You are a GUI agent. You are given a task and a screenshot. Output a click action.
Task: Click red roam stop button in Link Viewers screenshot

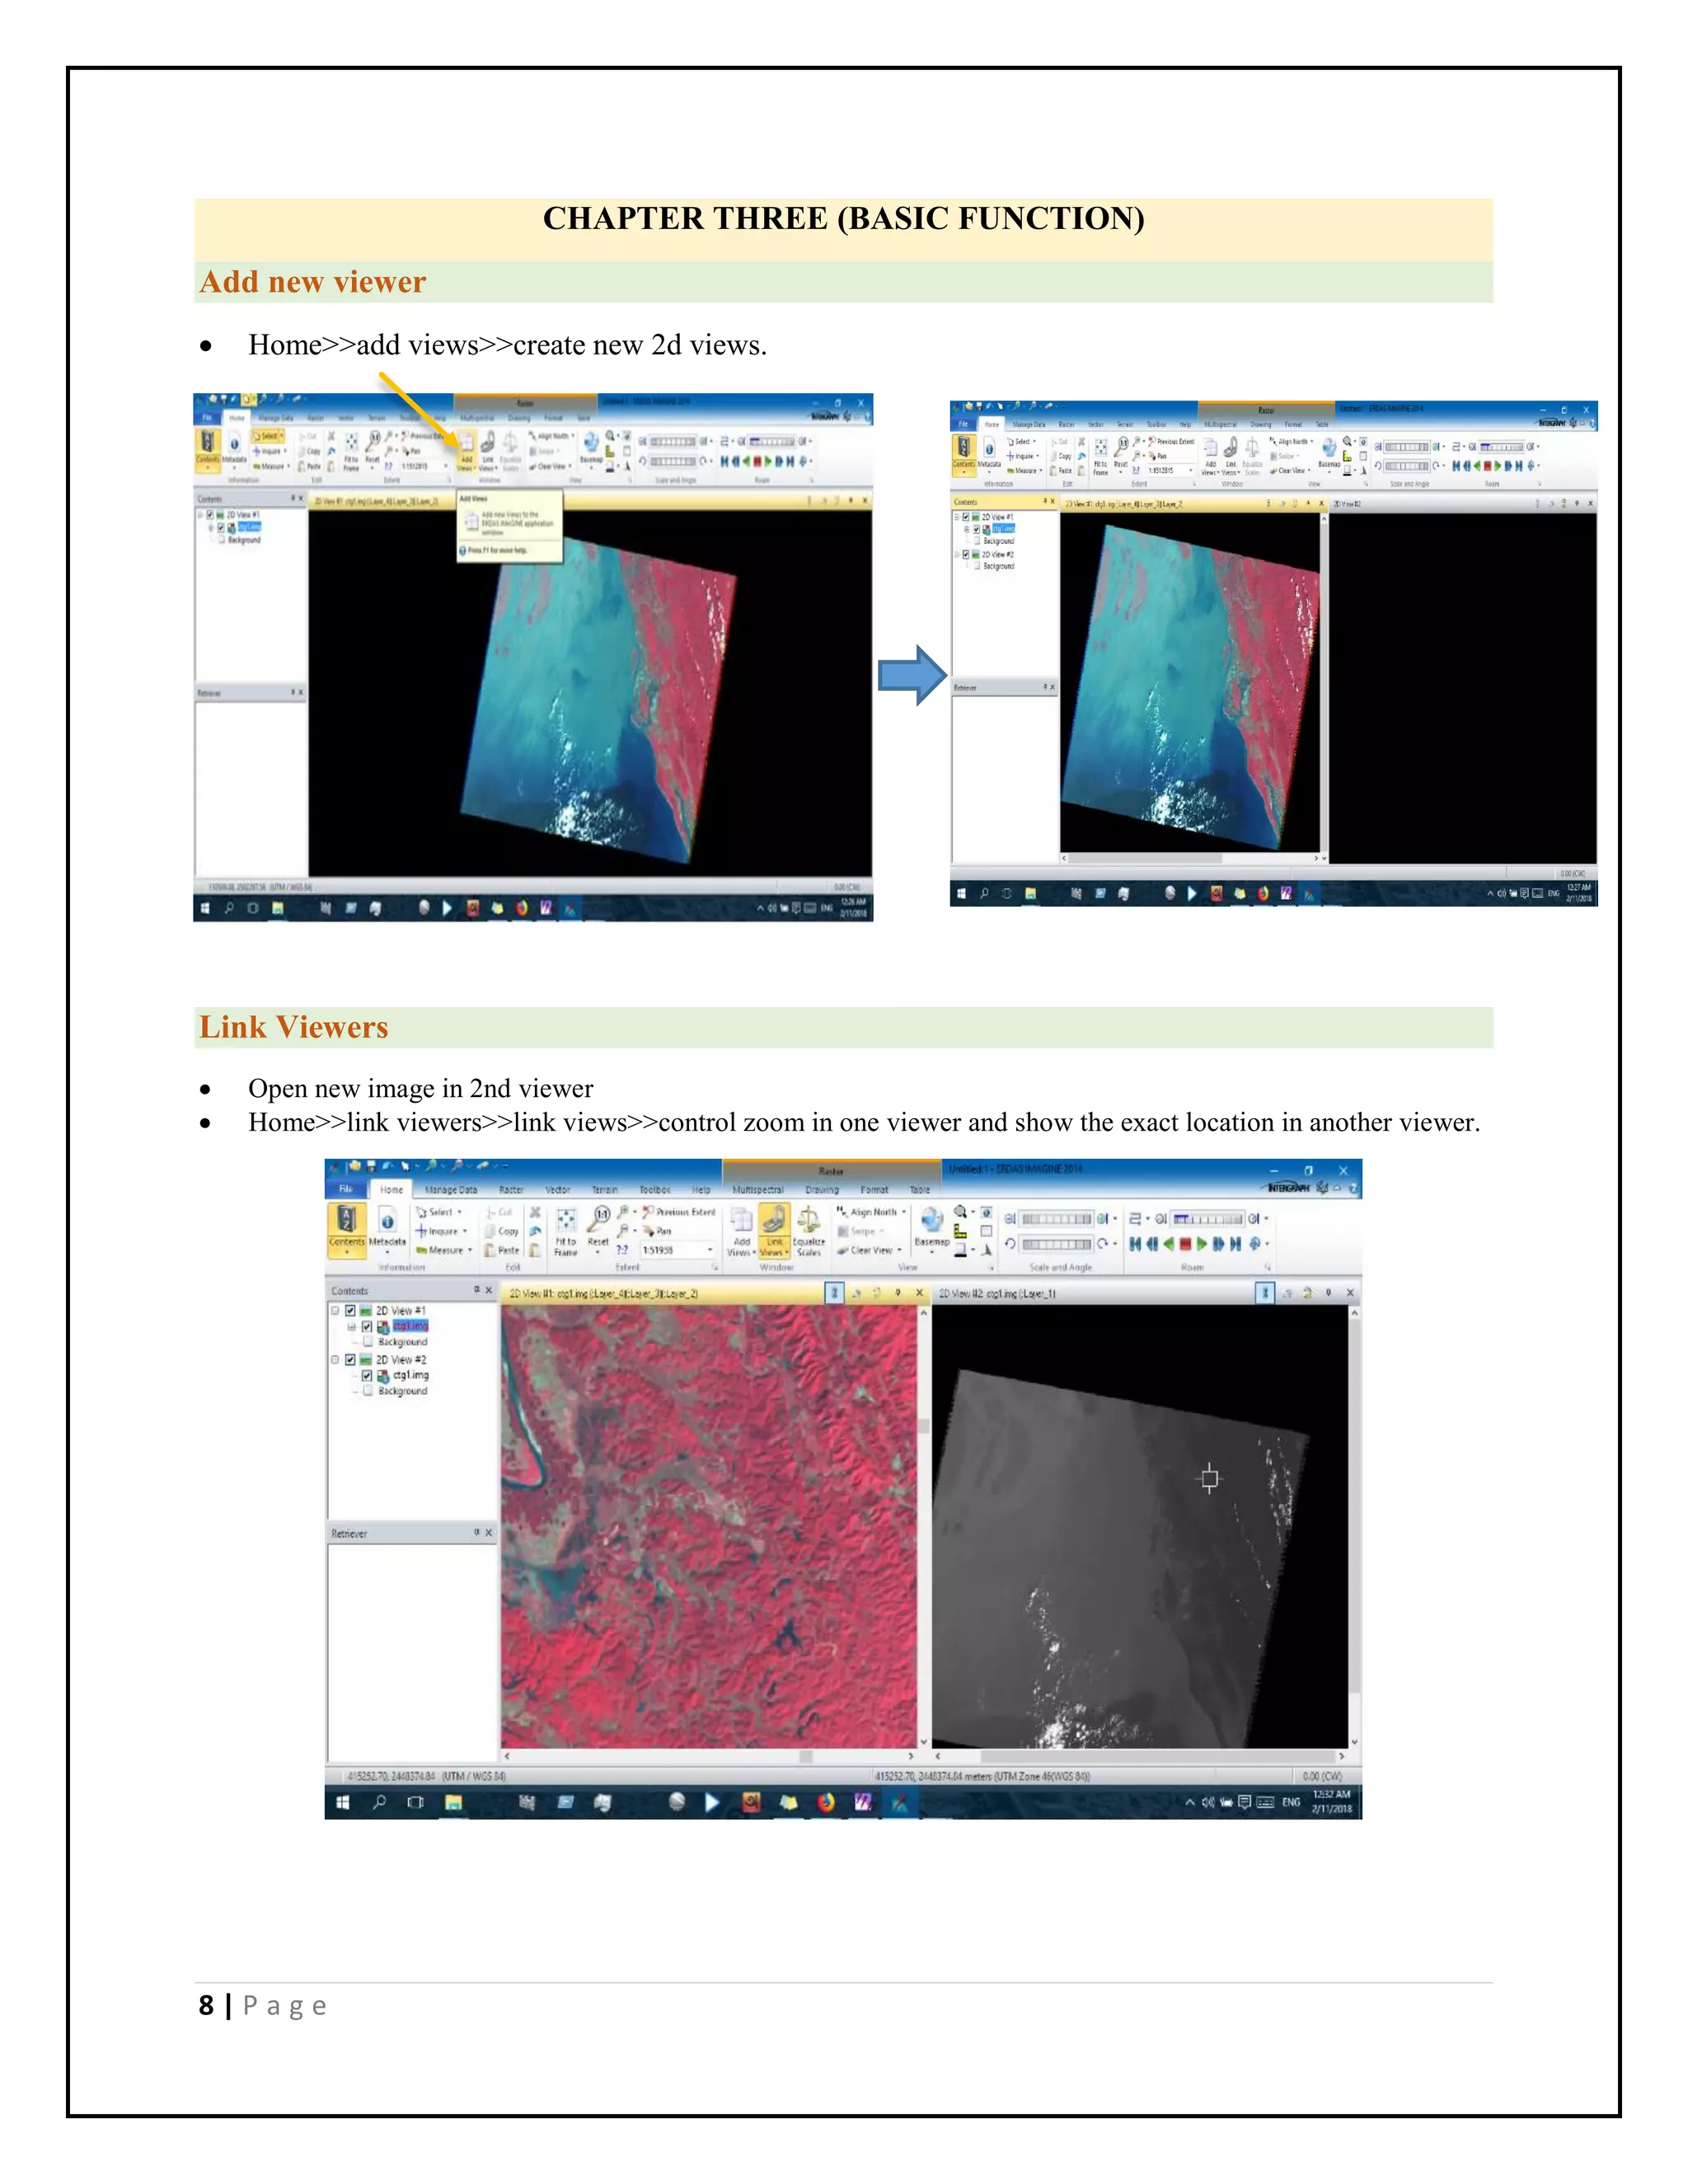(x=1185, y=1244)
